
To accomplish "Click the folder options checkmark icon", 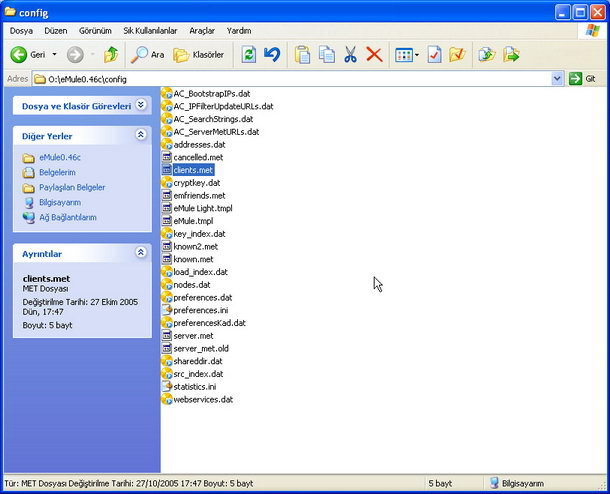I will click(458, 55).
